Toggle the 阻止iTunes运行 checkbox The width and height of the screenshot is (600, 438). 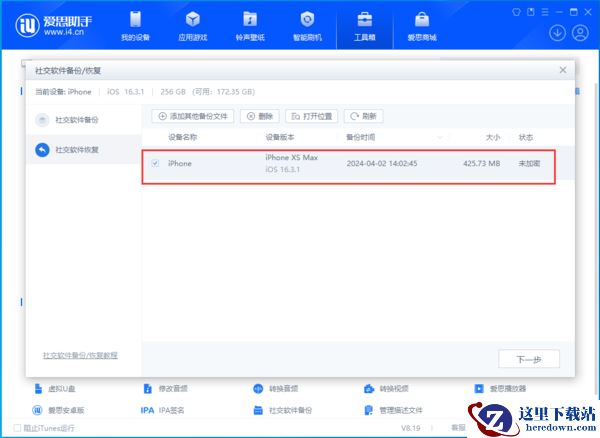17,428
